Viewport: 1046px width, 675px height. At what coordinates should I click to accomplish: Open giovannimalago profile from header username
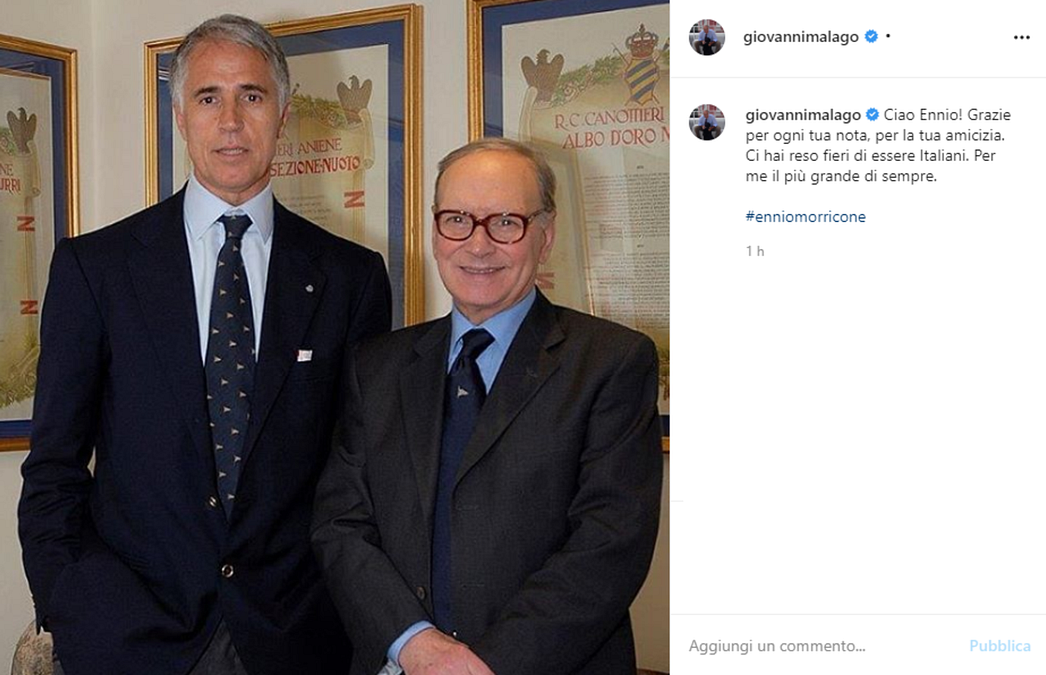point(801,37)
